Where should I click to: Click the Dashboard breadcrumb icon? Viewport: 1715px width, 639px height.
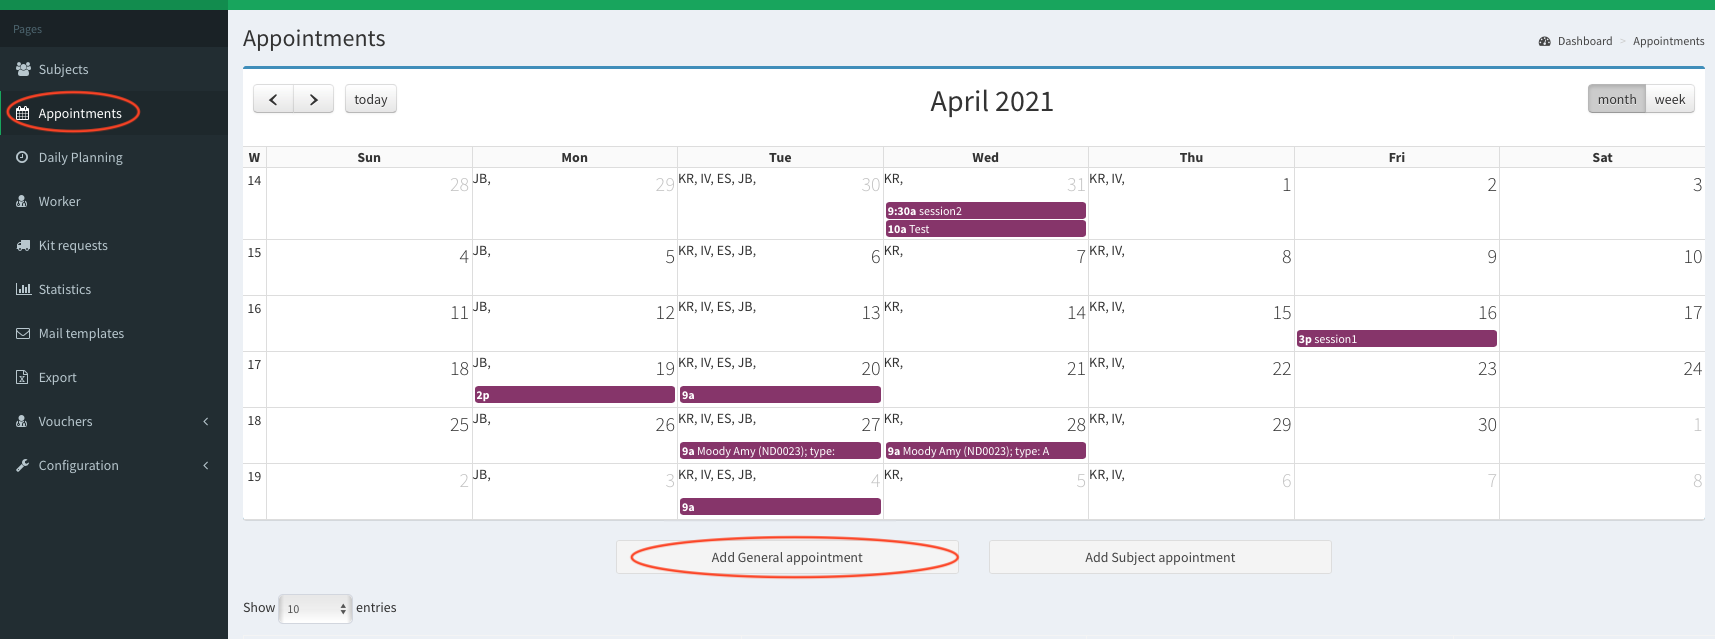(x=1544, y=41)
